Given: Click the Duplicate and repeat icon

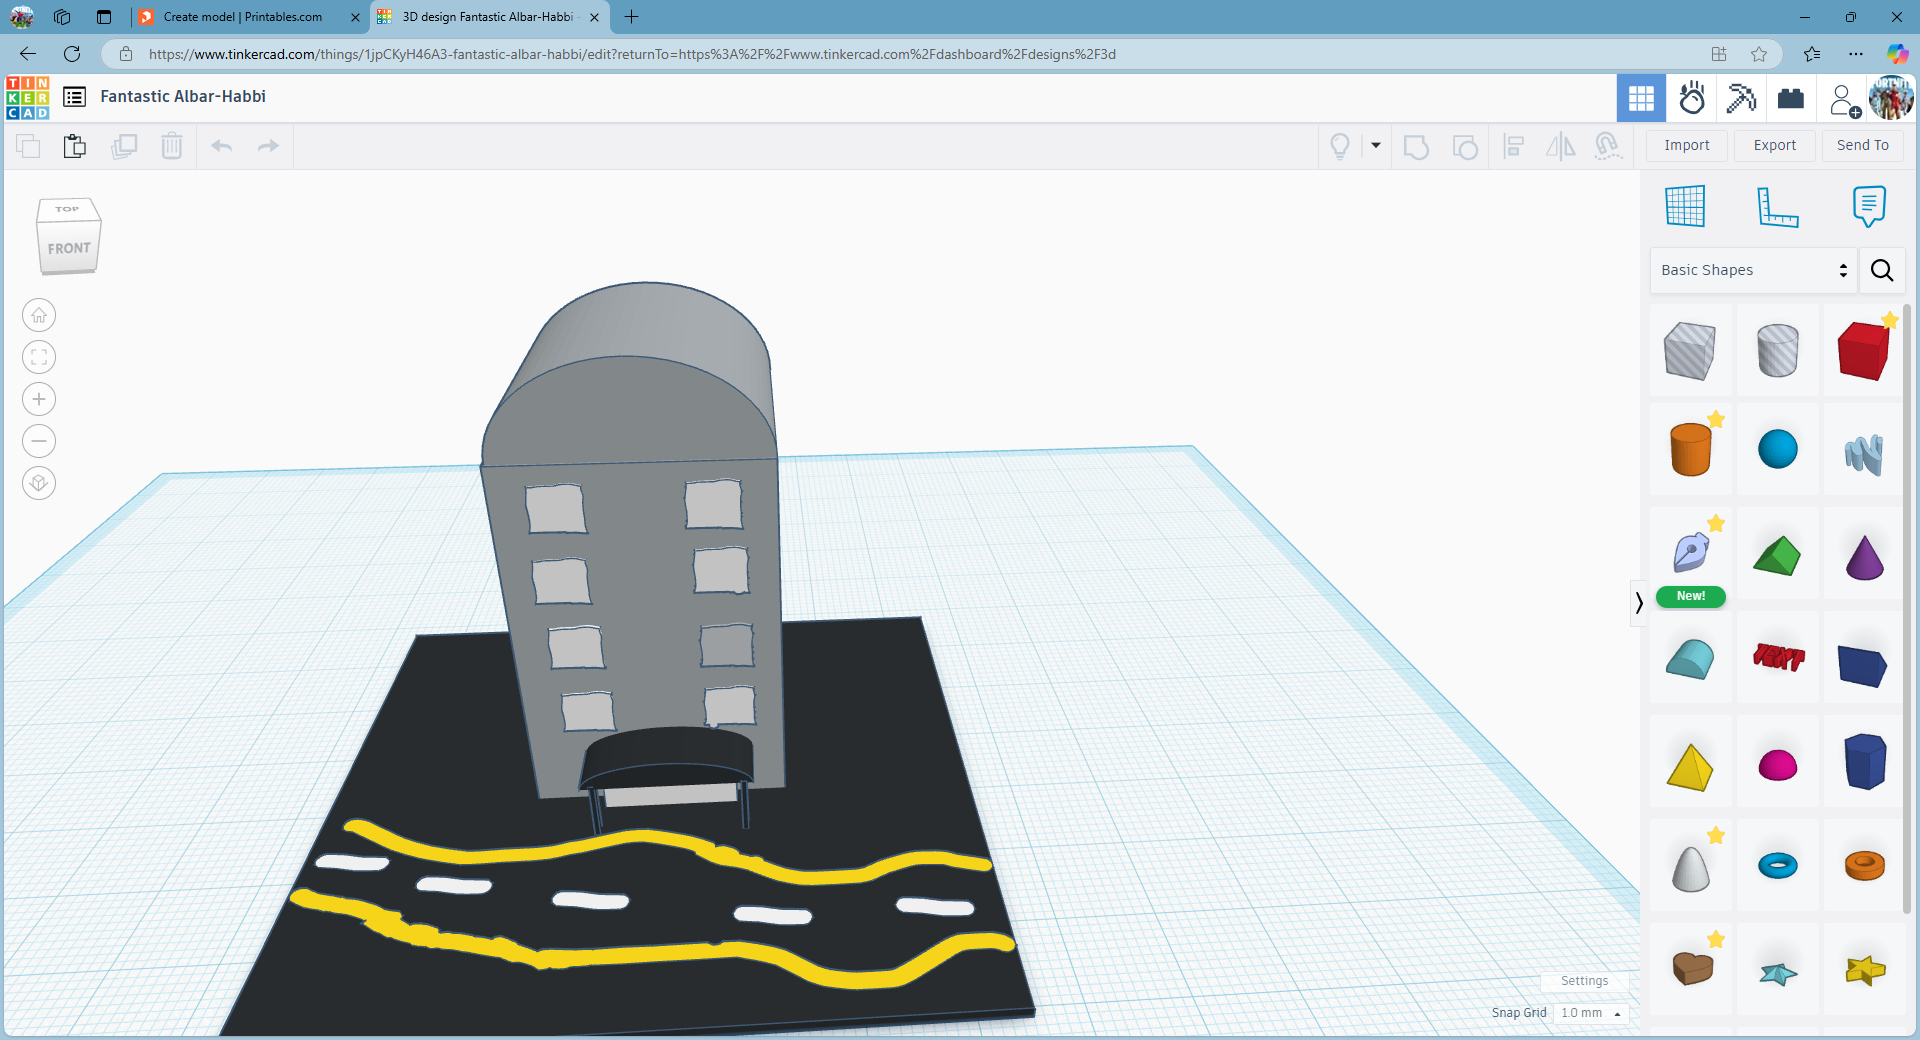Looking at the screenshot, I should [124, 146].
